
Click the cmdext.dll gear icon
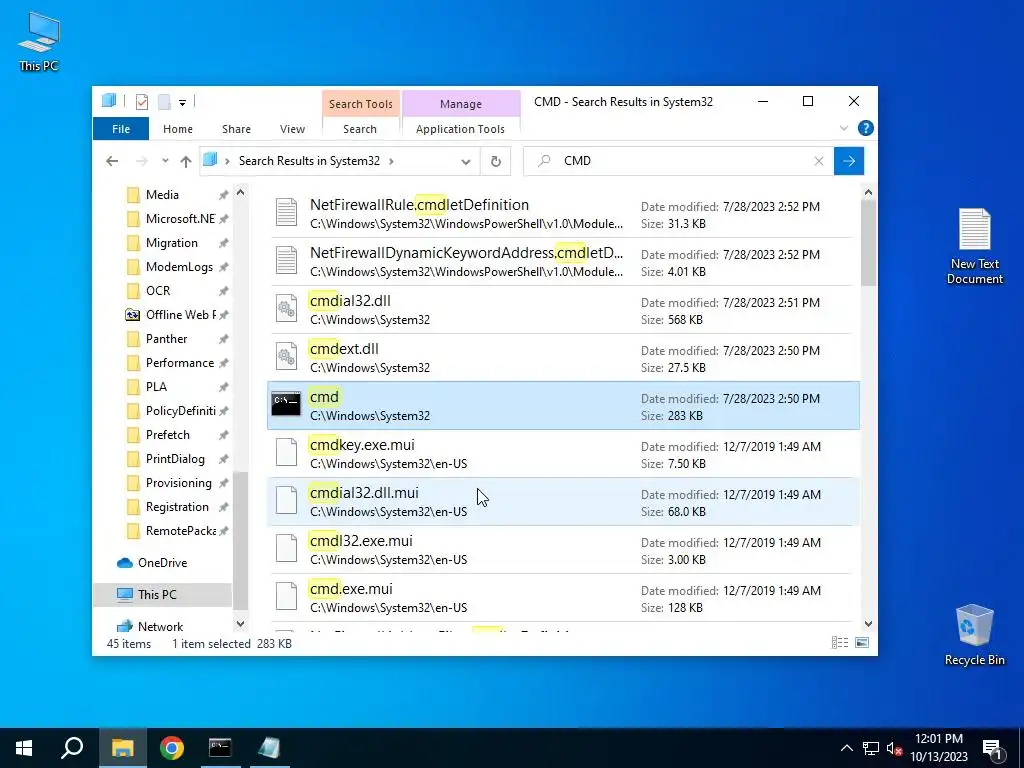[286, 357]
